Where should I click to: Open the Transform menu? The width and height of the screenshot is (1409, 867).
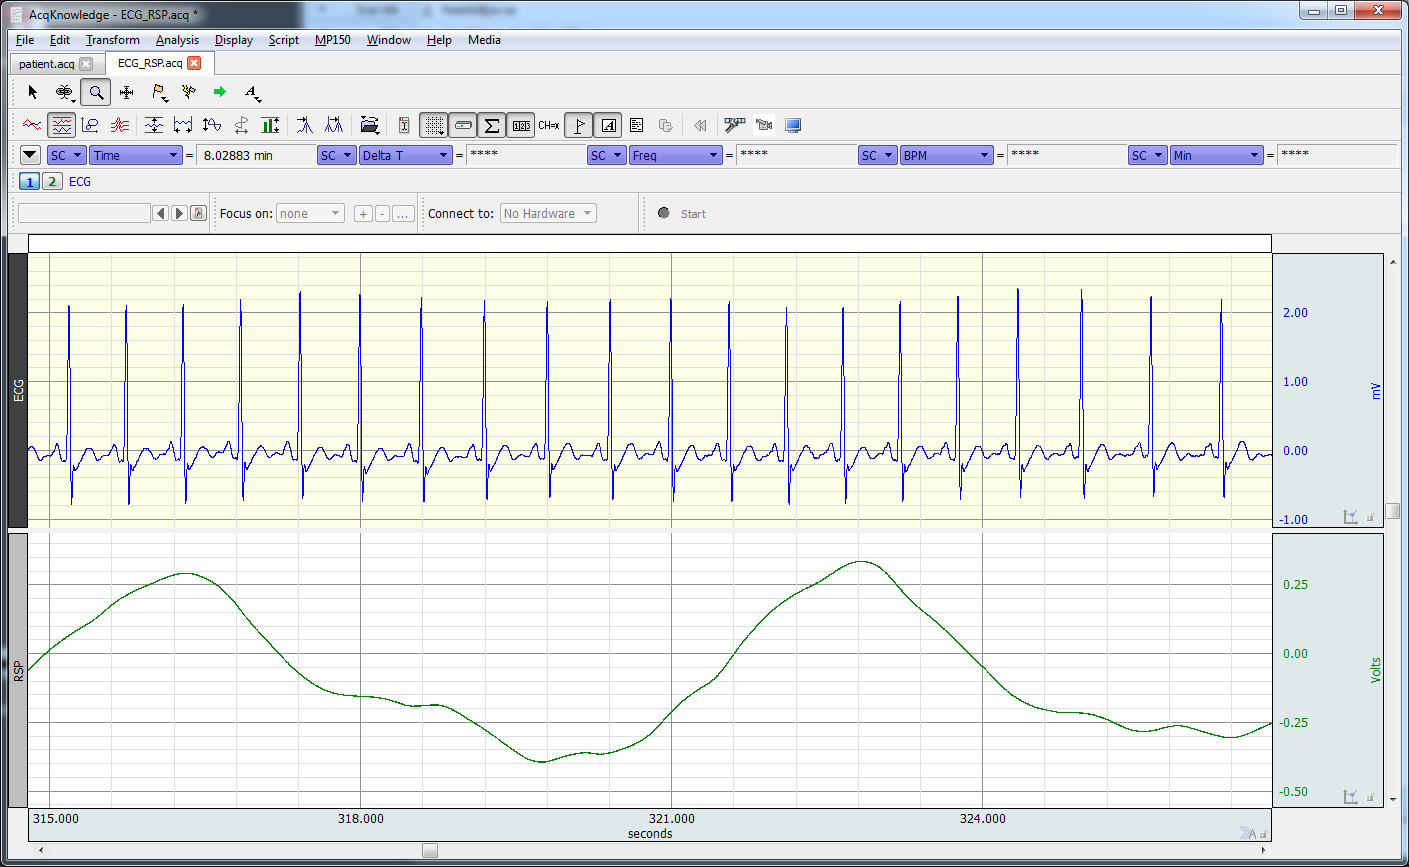(x=112, y=40)
